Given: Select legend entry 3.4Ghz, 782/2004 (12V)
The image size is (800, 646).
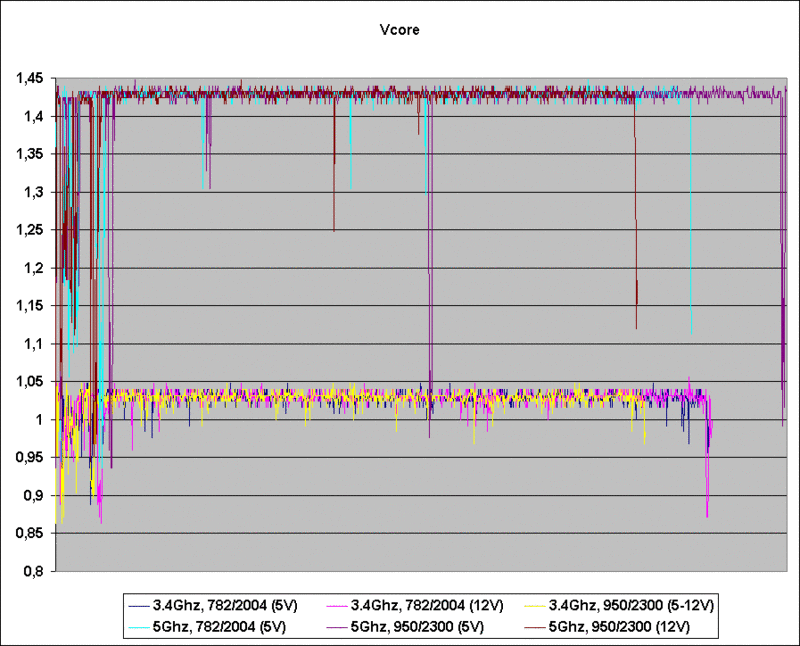Looking at the screenshot, I should (x=414, y=606).
